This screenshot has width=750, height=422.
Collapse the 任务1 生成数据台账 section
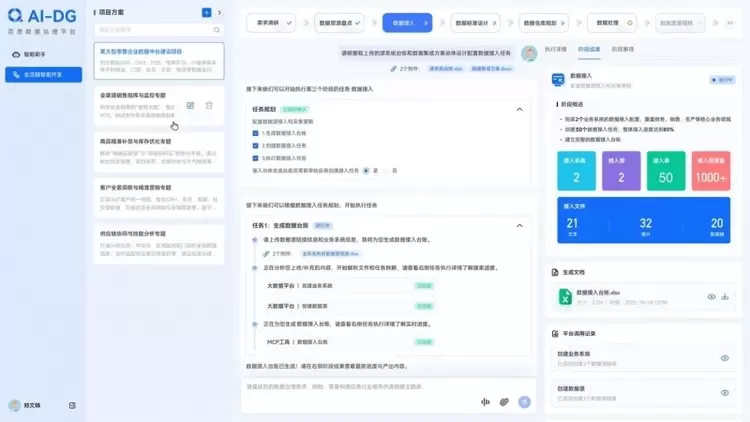519,225
